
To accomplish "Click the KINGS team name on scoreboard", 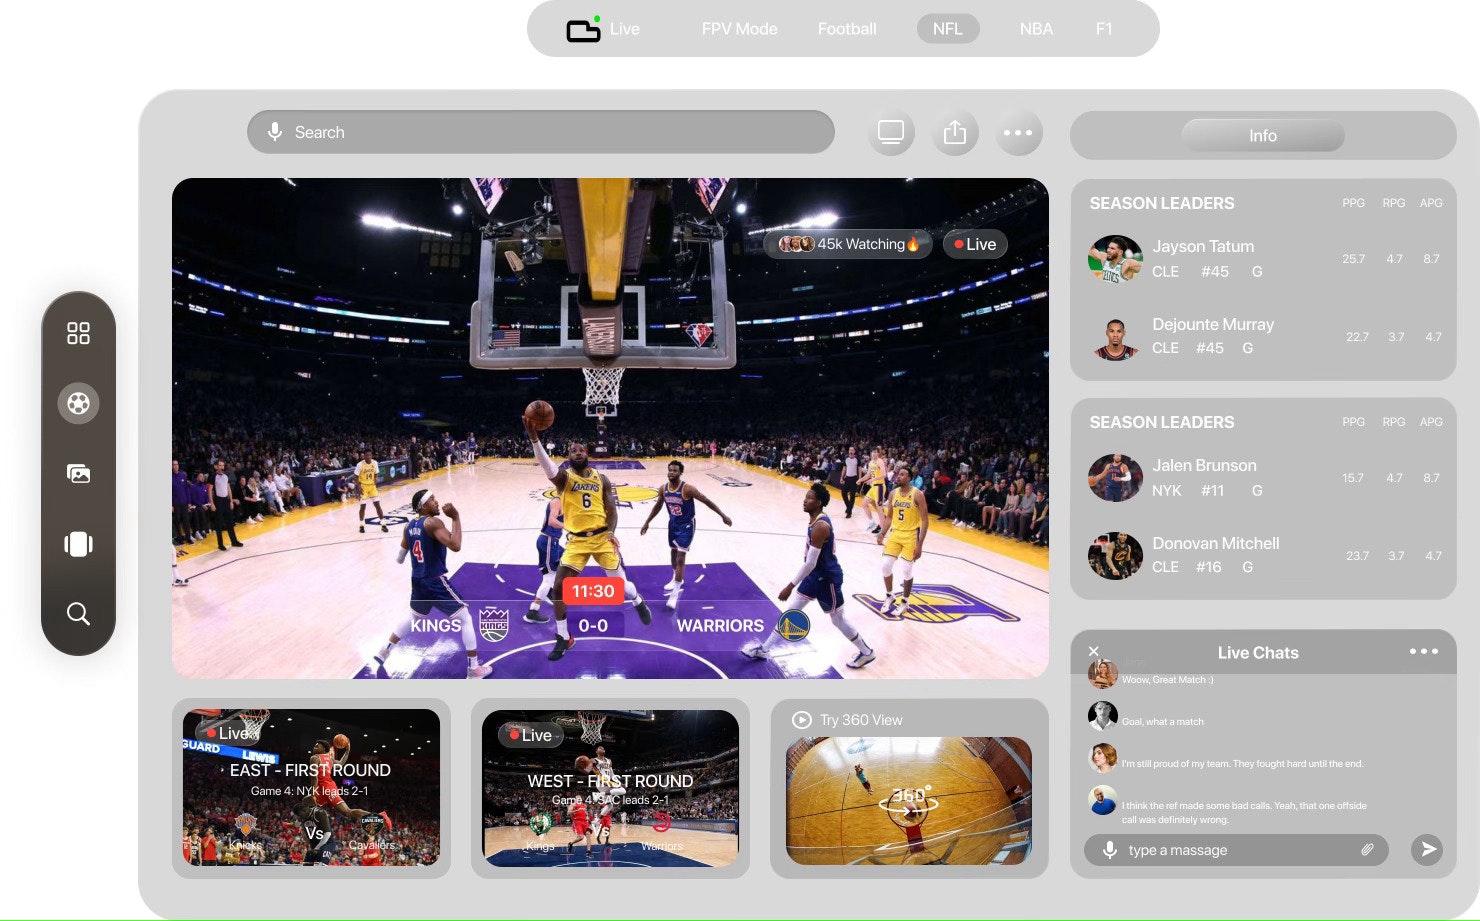I will 436,625.
